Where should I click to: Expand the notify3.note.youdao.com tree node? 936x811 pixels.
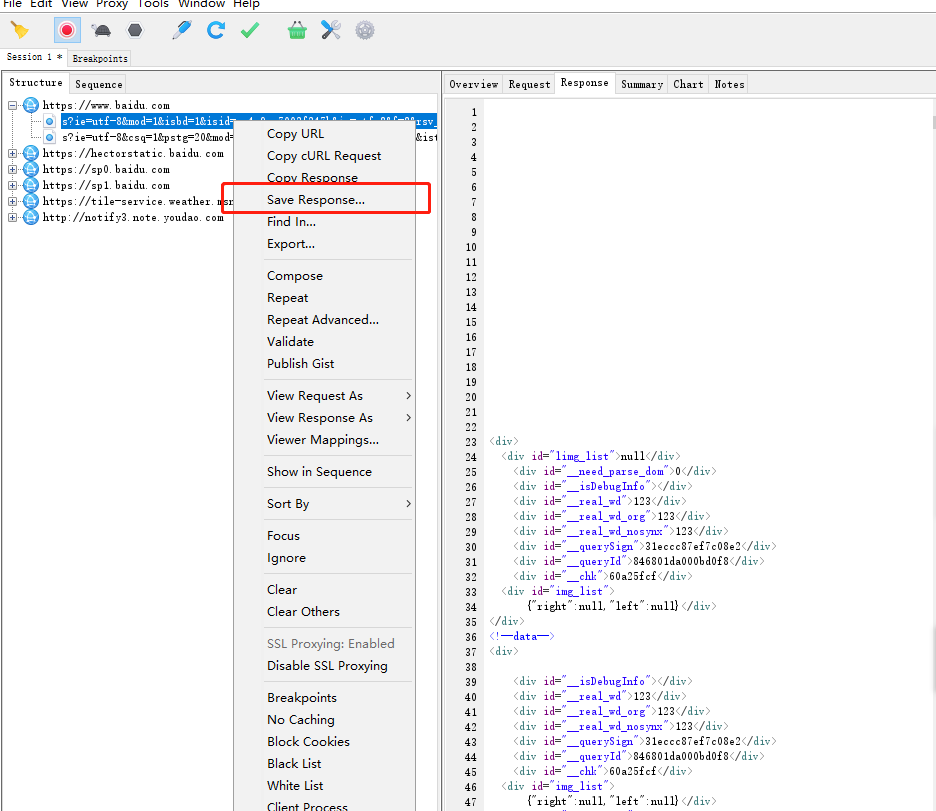[x=13, y=217]
